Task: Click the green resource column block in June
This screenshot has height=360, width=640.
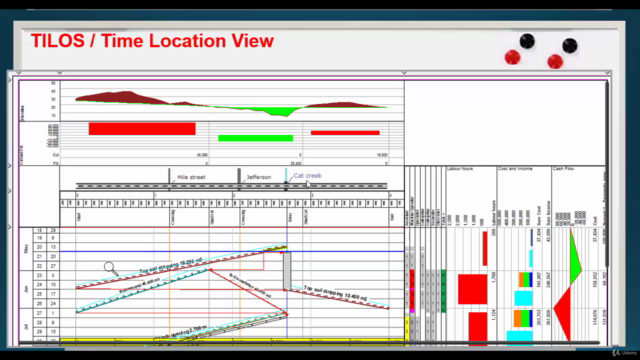Action: [443, 291]
